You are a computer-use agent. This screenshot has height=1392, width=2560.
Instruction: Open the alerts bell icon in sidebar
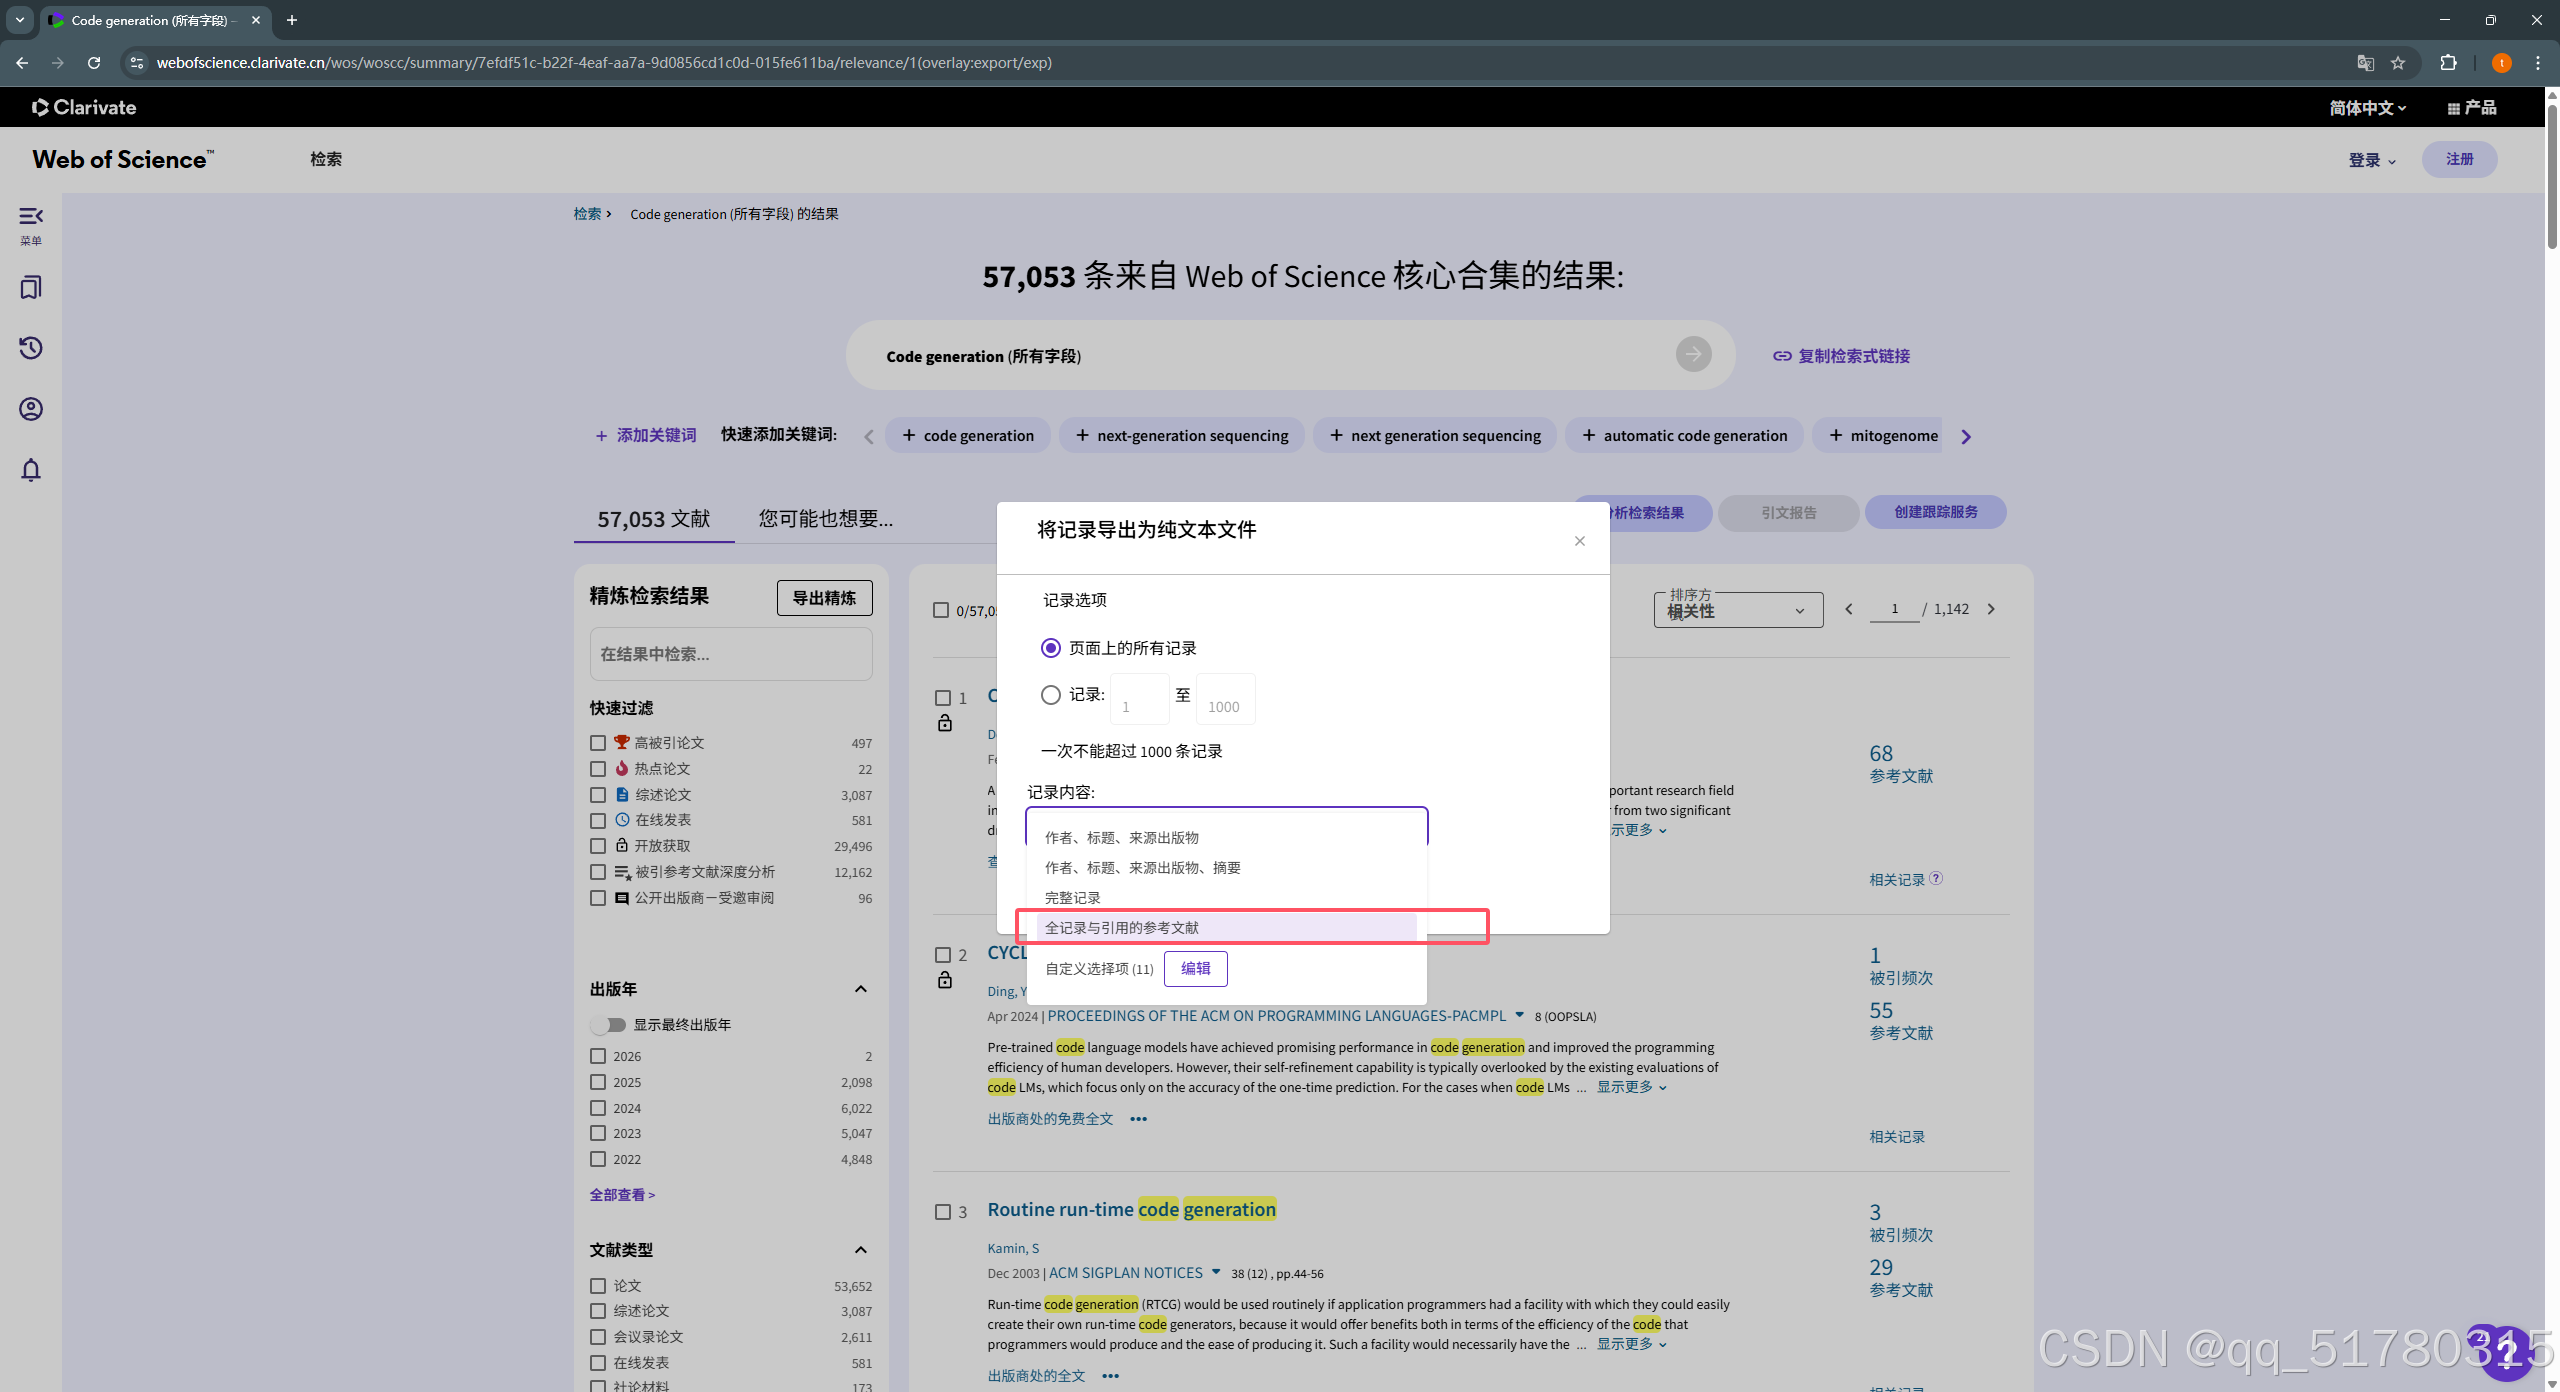(31, 470)
